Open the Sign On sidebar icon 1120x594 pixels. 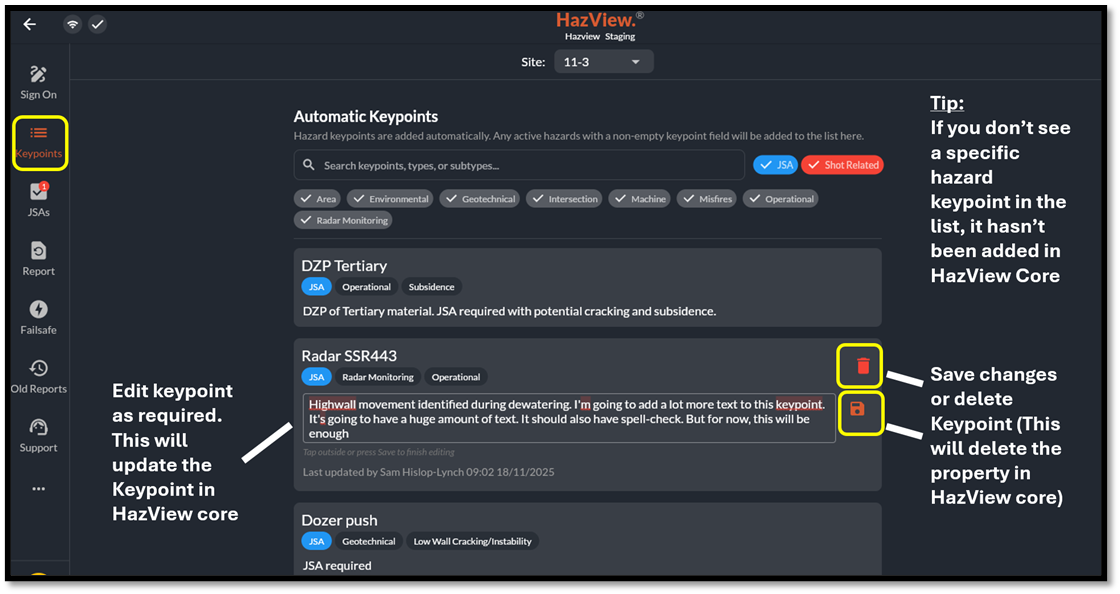[x=39, y=81]
